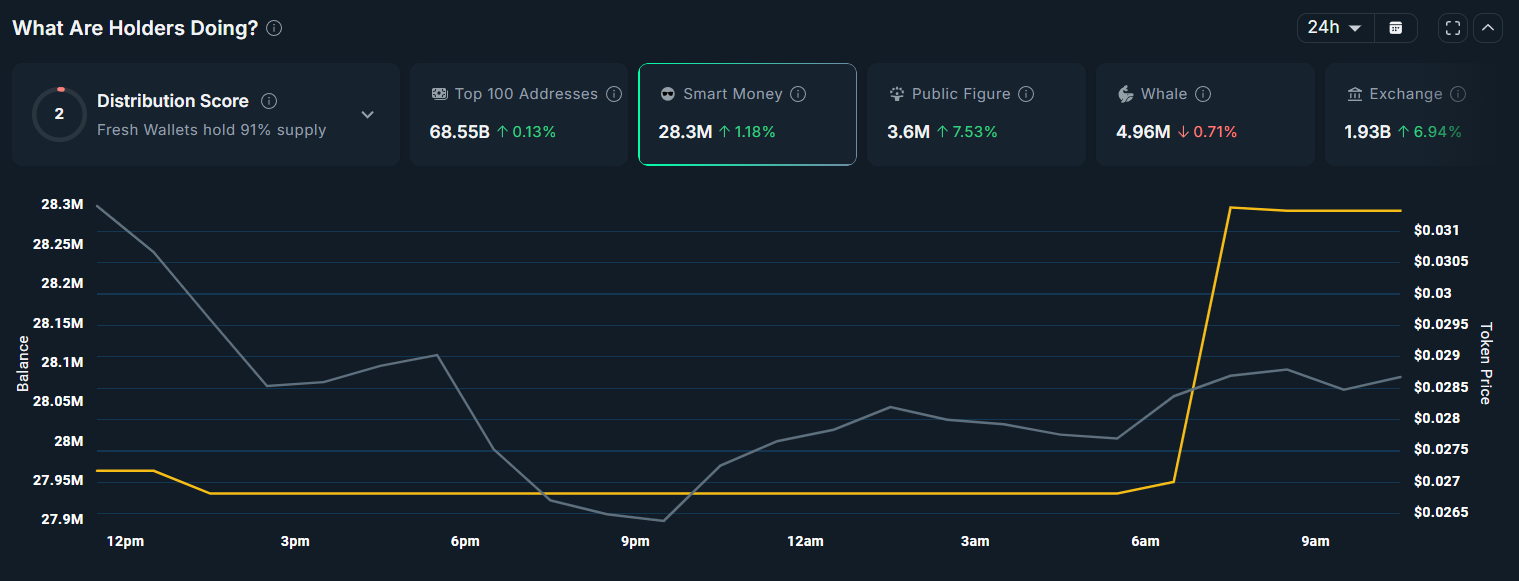Open the 24h time range dropdown
The image size is (1519, 581).
point(1336,28)
